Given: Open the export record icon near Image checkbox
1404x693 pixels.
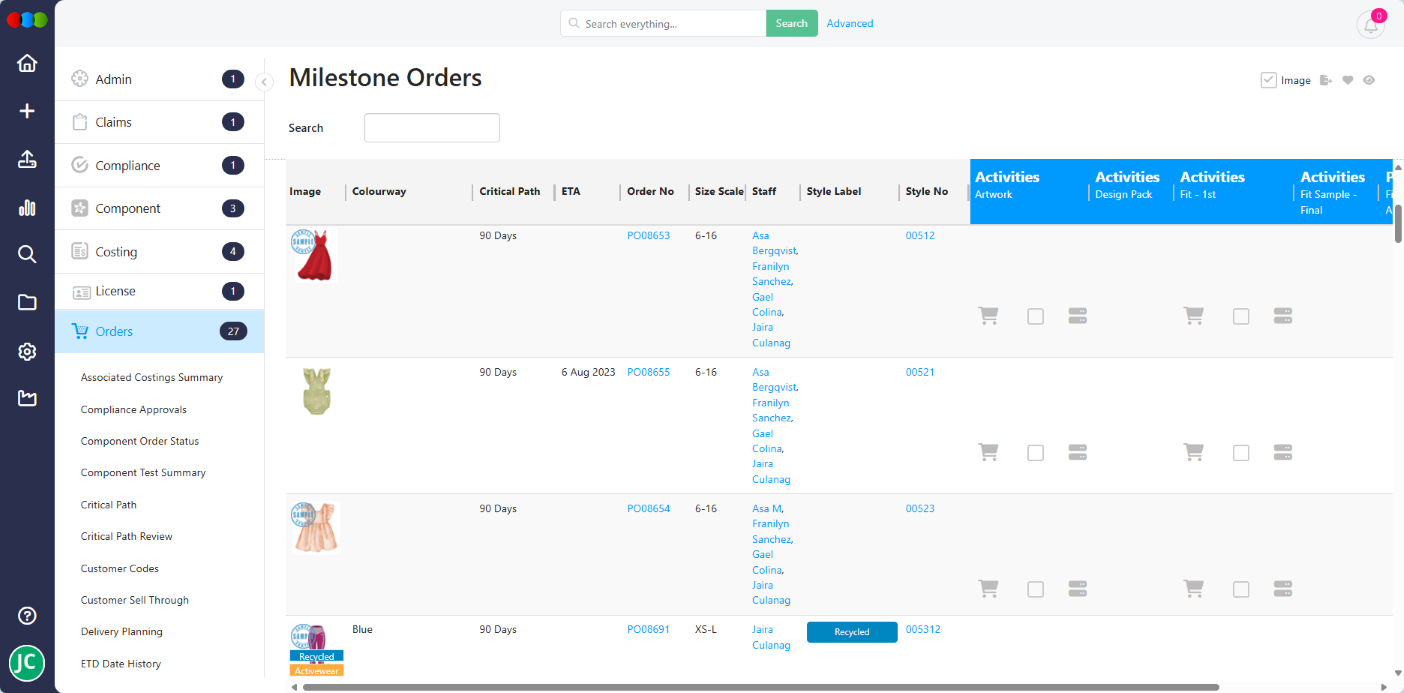Looking at the screenshot, I should pos(1325,80).
